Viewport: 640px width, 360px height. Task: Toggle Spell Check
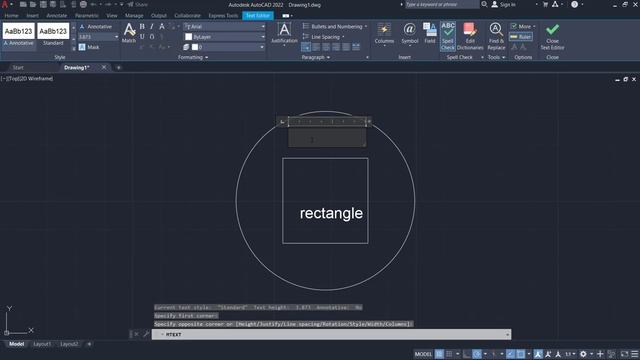click(x=448, y=36)
